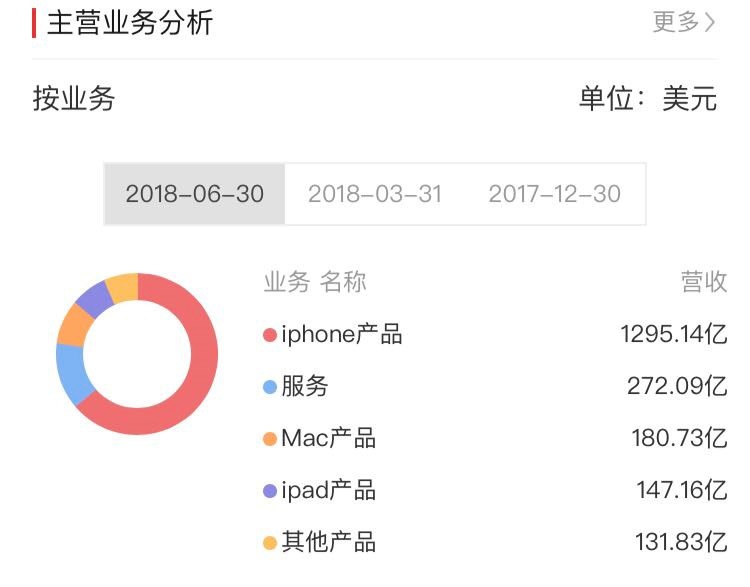Screen dimensions: 750x587
Task: Select the ipad产品 row label
Action: (328, 490)
